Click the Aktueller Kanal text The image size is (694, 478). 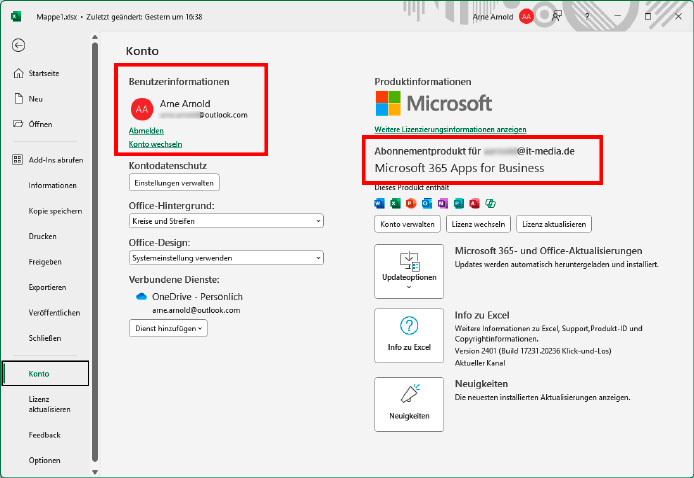pos(480,363)
